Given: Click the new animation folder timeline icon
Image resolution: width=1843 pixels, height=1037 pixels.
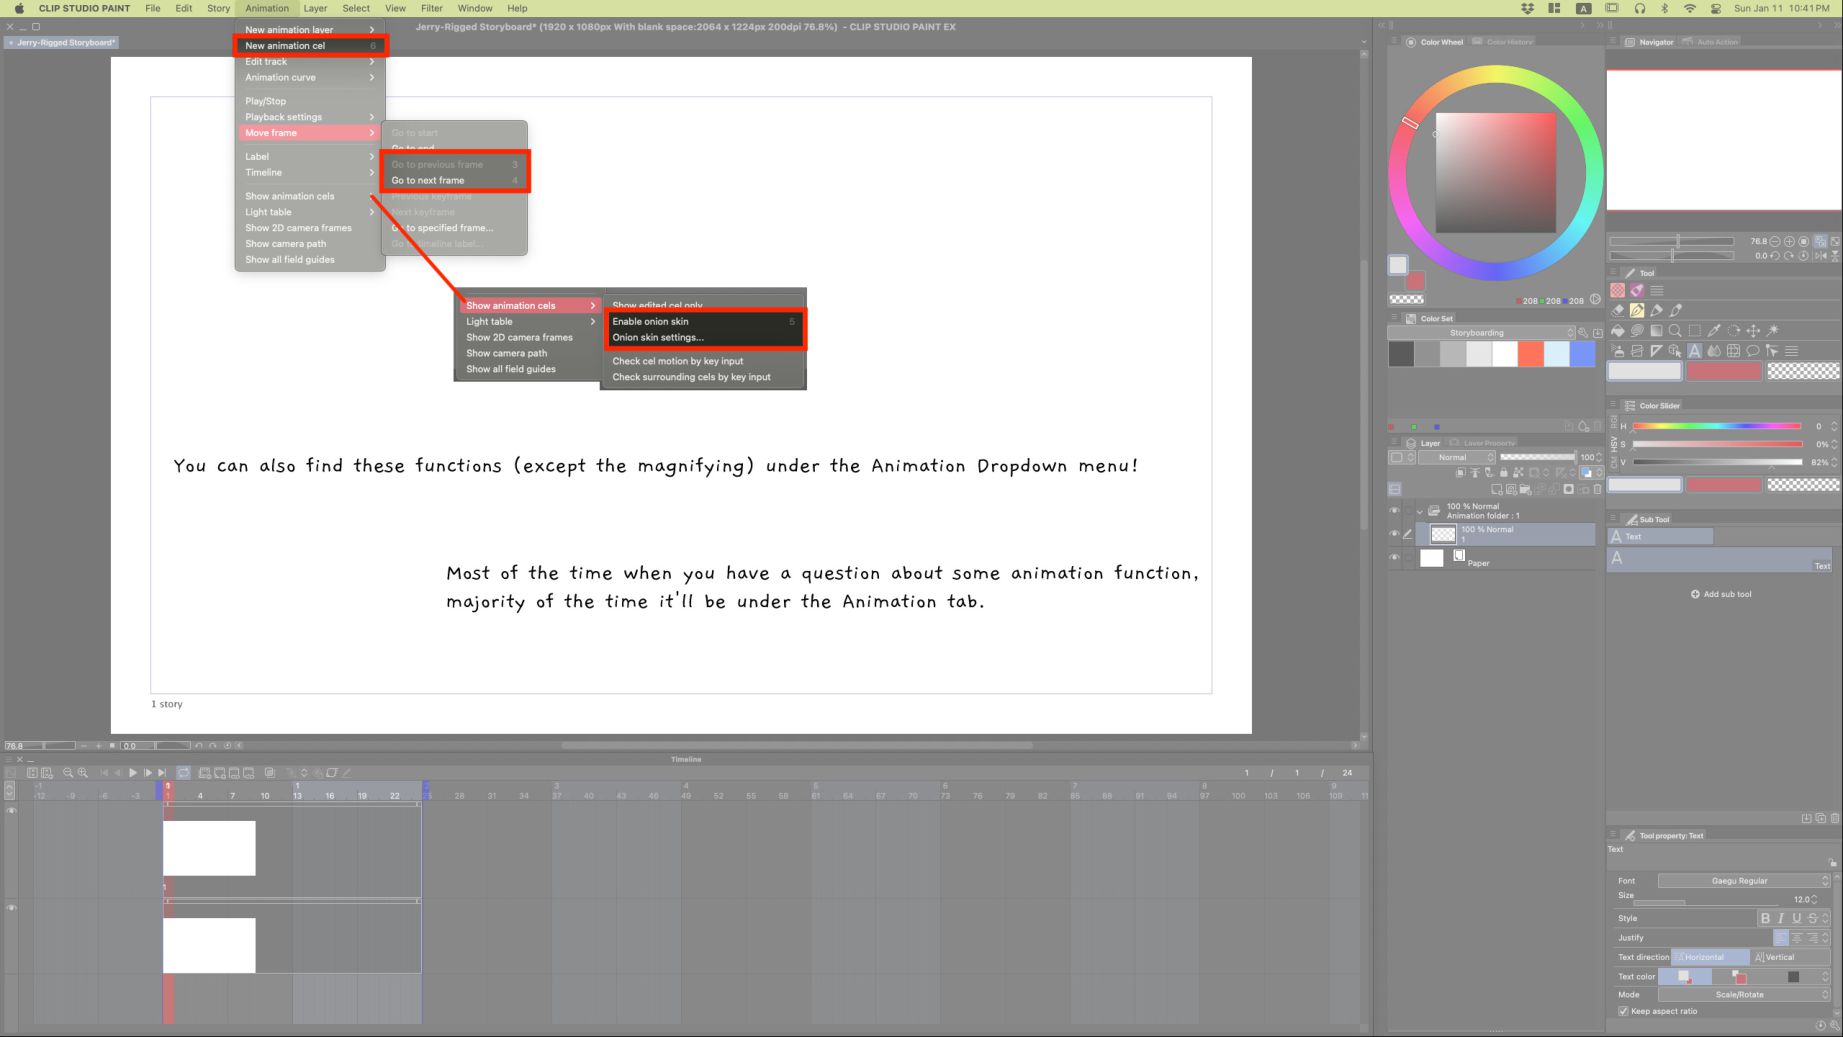Looking at the screenshot, I should [205, 773].
